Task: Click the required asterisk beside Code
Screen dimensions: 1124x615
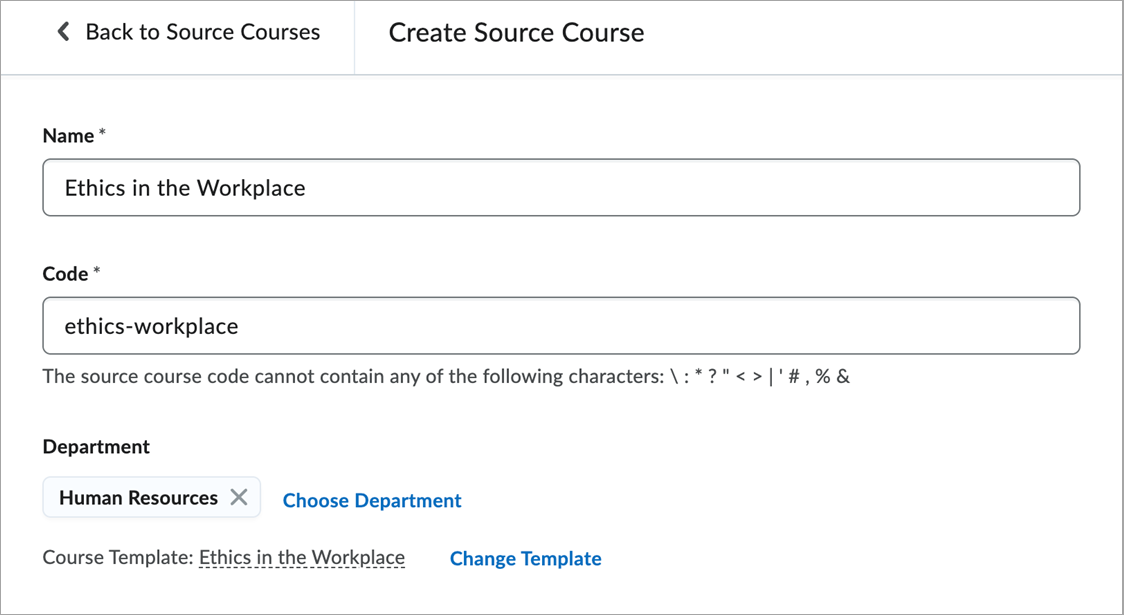Action: [x=97, y=272]
